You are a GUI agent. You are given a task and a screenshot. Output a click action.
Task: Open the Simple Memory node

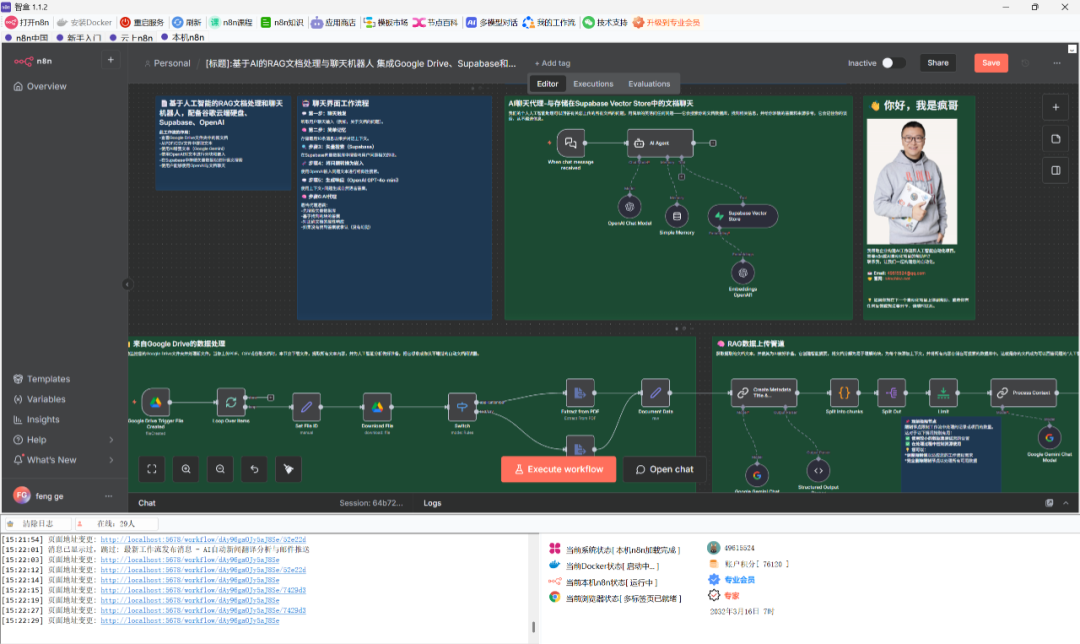click(x=676, y=216)
